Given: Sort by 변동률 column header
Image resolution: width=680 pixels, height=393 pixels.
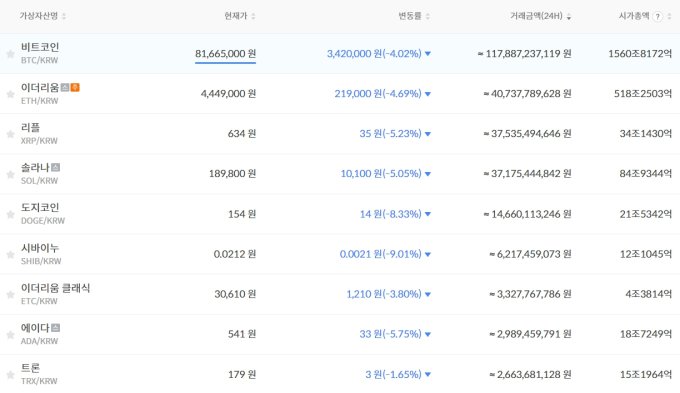Looking at the screenshot, I should pos(414,16).
